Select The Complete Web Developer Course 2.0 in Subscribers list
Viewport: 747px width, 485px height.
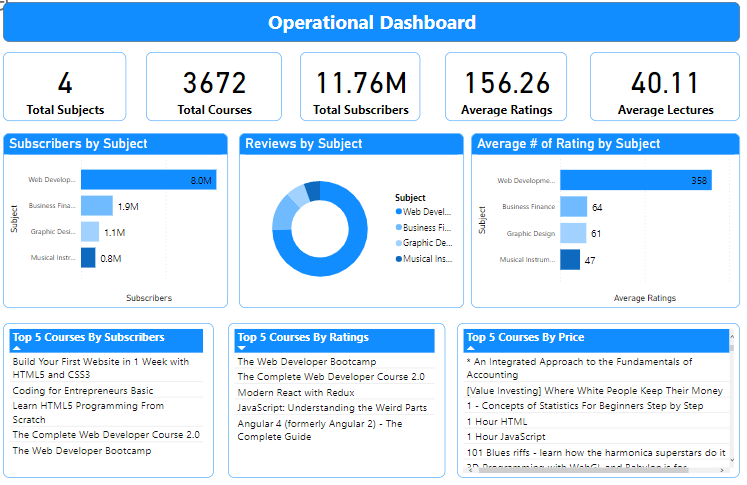[x=107, y=434]
